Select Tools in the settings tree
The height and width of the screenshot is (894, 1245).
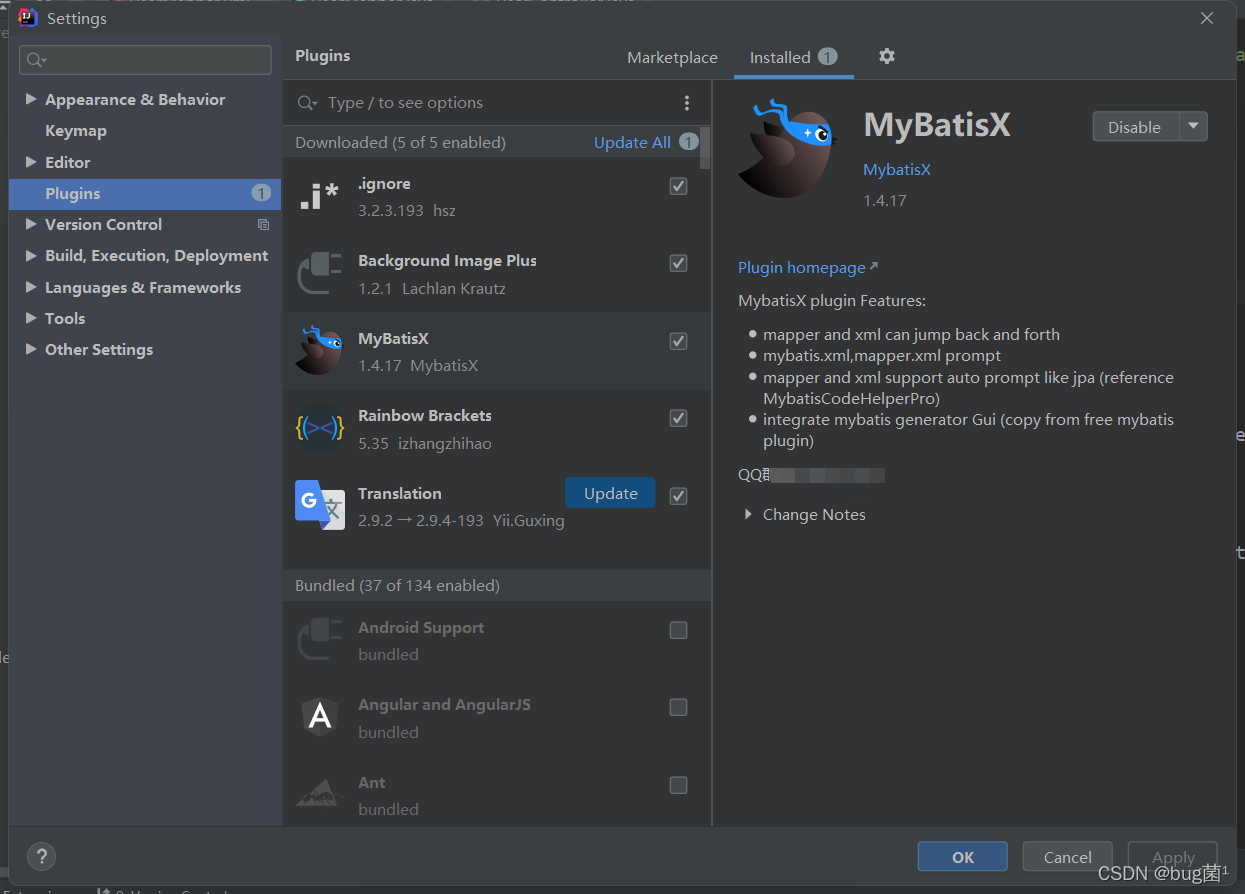click(x=65, y=318)
